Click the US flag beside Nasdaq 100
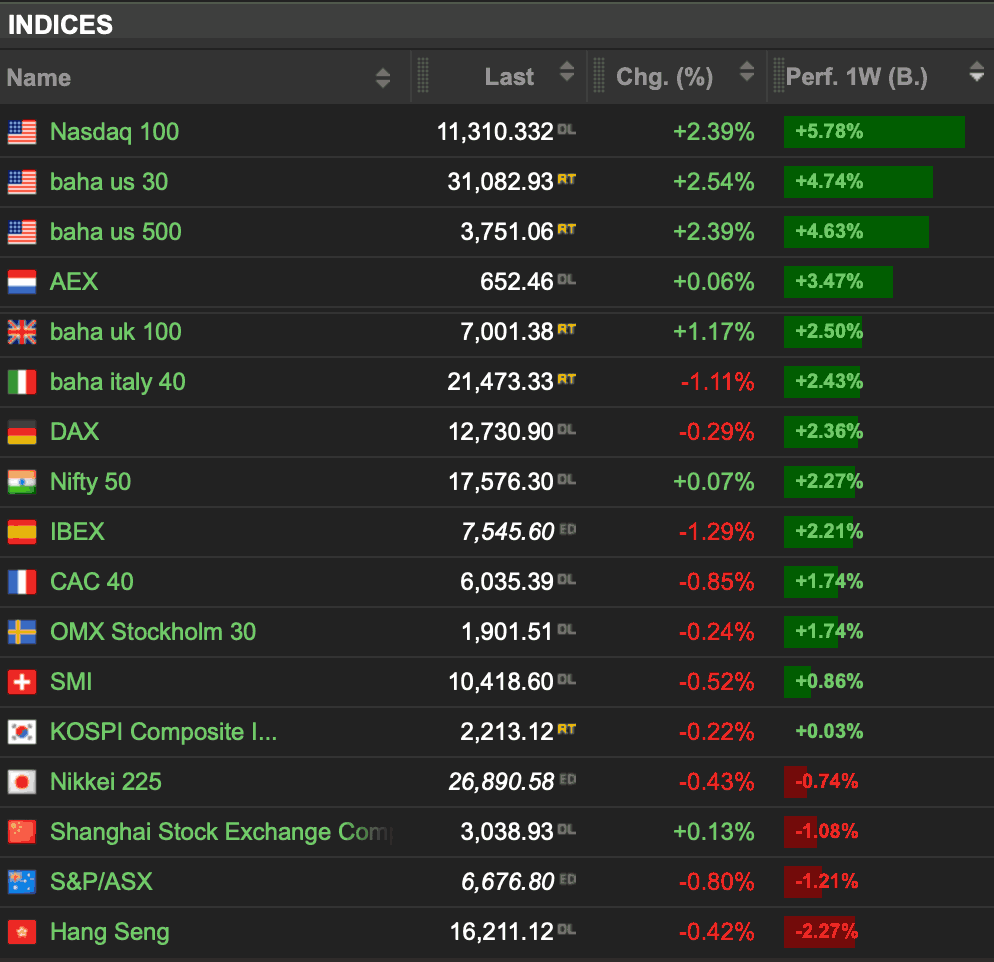994x962 pixels. [x=22, y=132]
